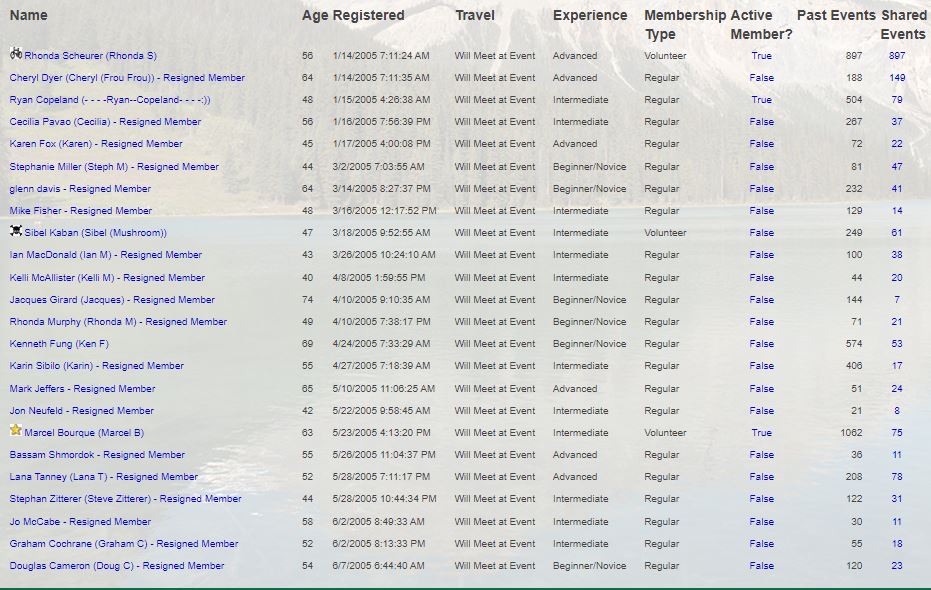The image size is (931, 590).
Task: Click False active status for Kenneth Fung
Action: pos(761,344)
